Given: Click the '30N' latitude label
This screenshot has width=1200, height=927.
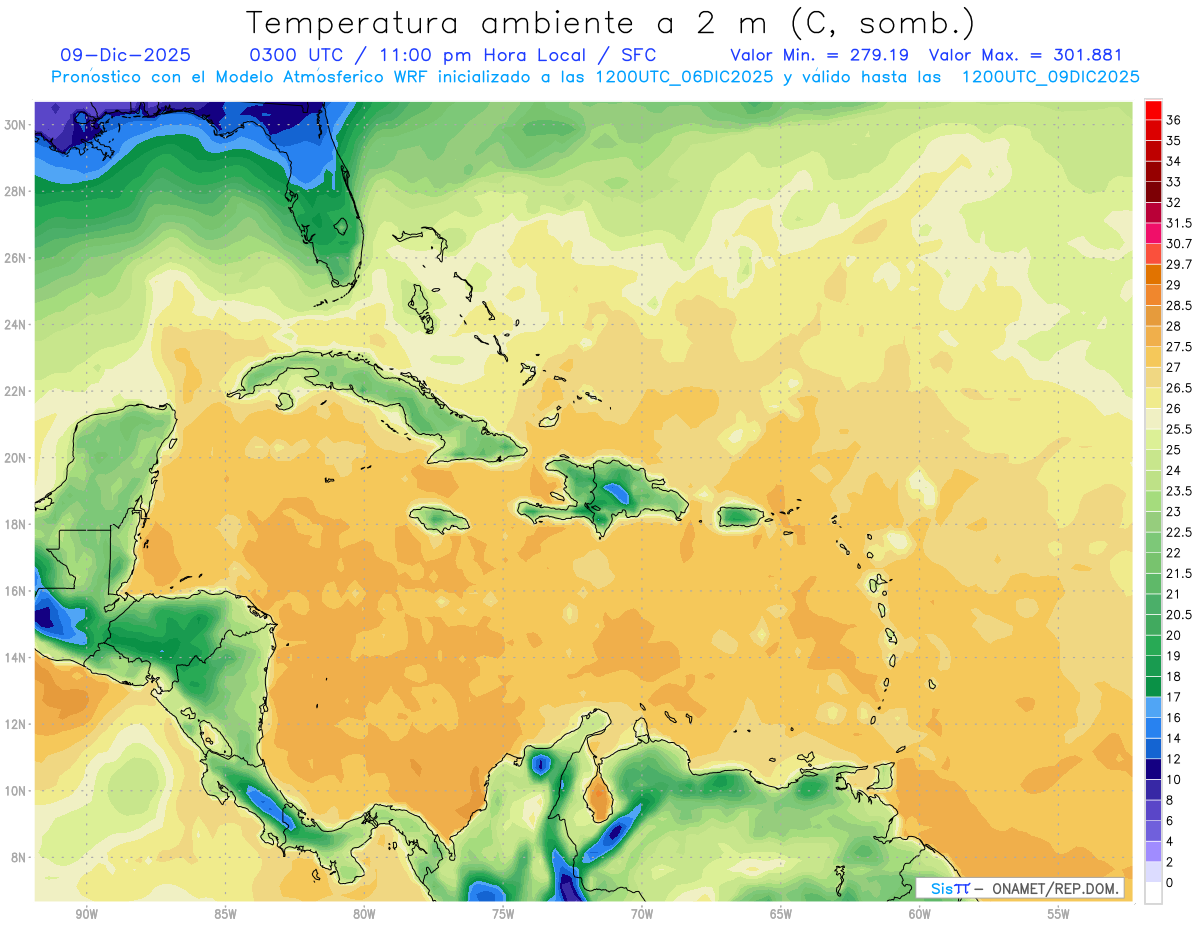Looking at the screenshot, I should (x=17, y=125).
